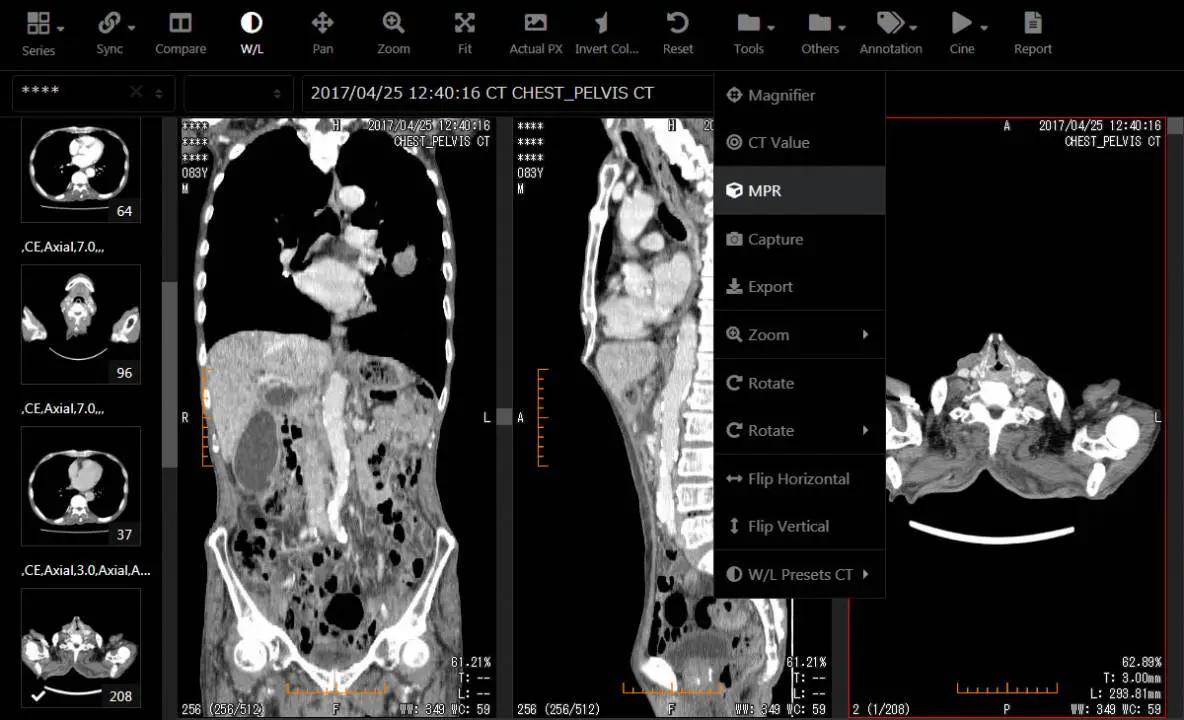This screenshot has width=1184, height=720.
Task: Expand W/L Presets CT submenu
Action: click(x=799, y=574)
